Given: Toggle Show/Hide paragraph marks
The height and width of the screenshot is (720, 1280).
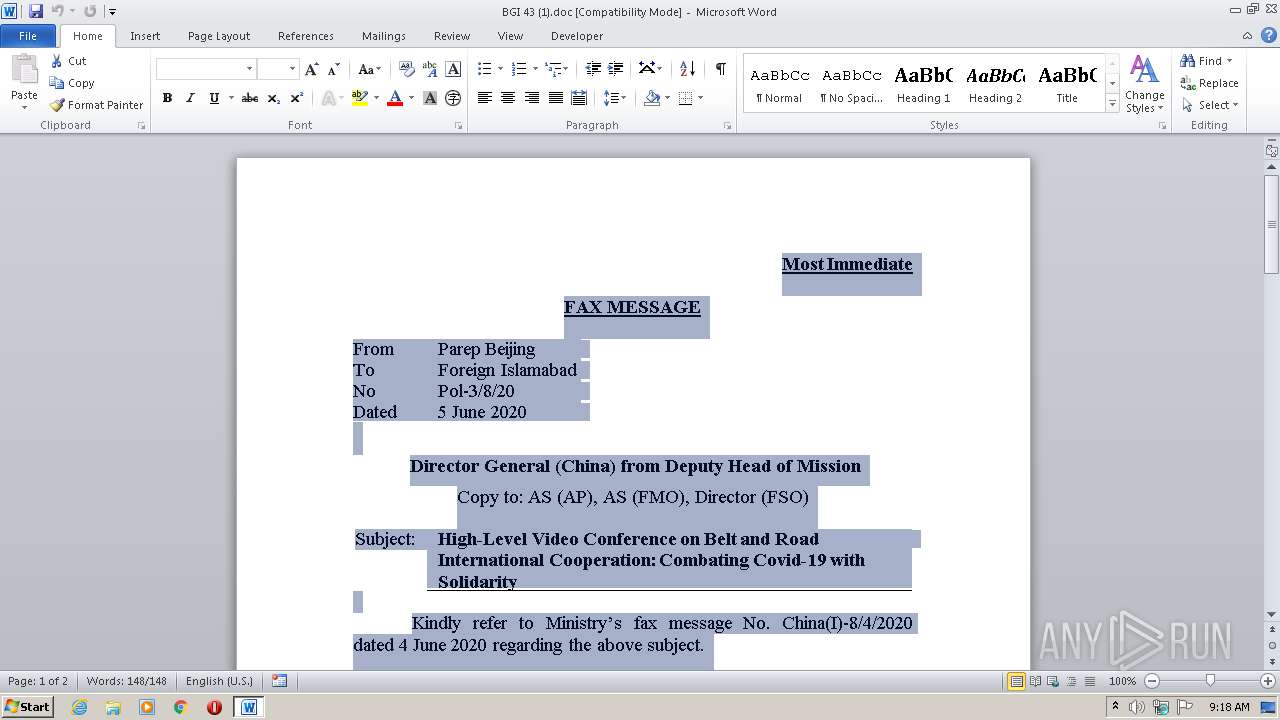Looking at the screenshot, I should click(720, 69).
